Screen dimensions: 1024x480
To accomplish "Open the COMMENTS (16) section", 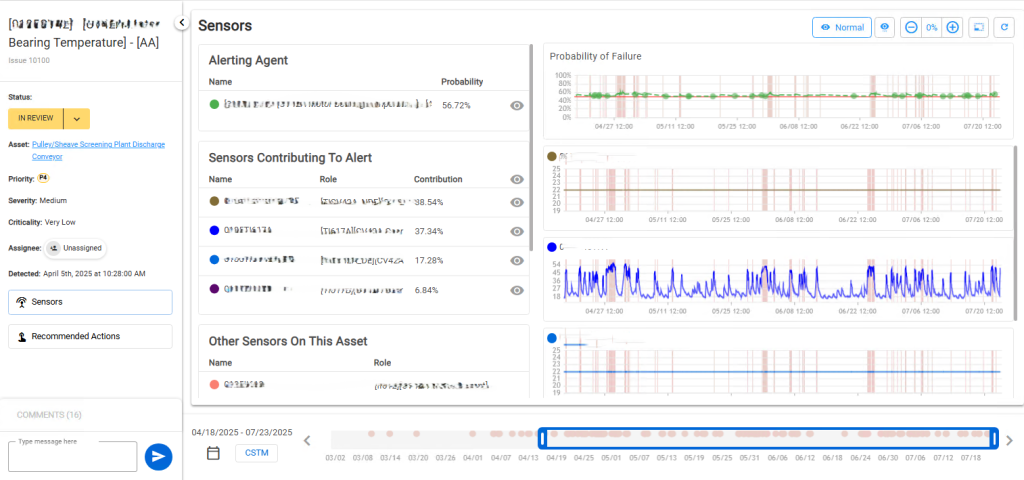I will (49, 415).
